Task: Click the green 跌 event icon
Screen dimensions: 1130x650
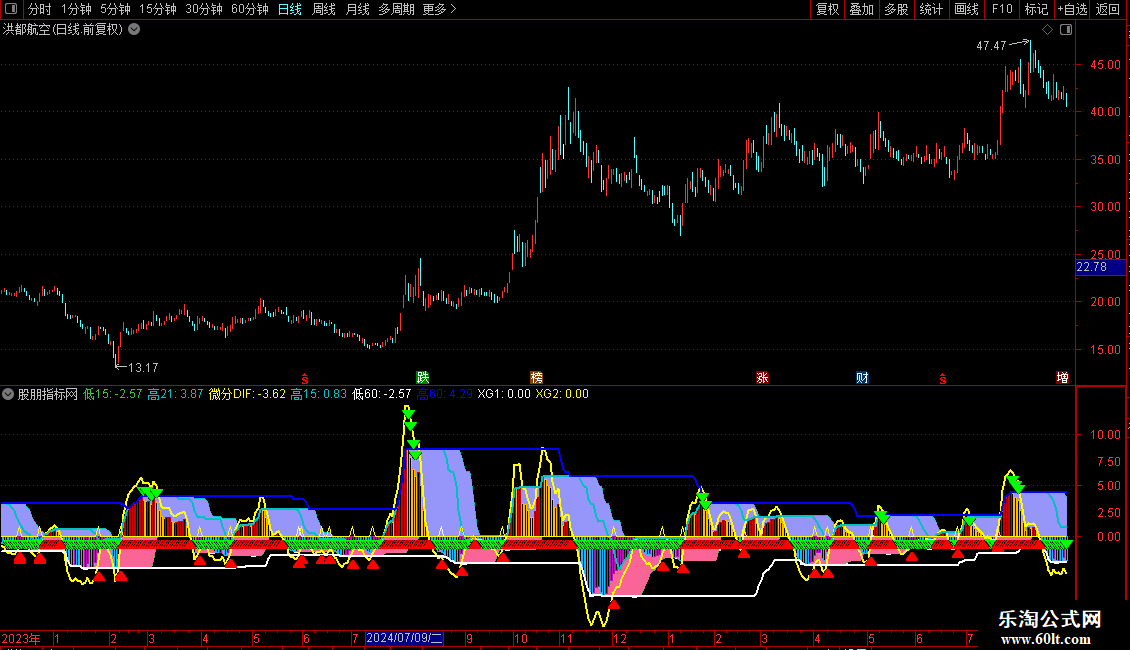Action: tap(423, 378)
